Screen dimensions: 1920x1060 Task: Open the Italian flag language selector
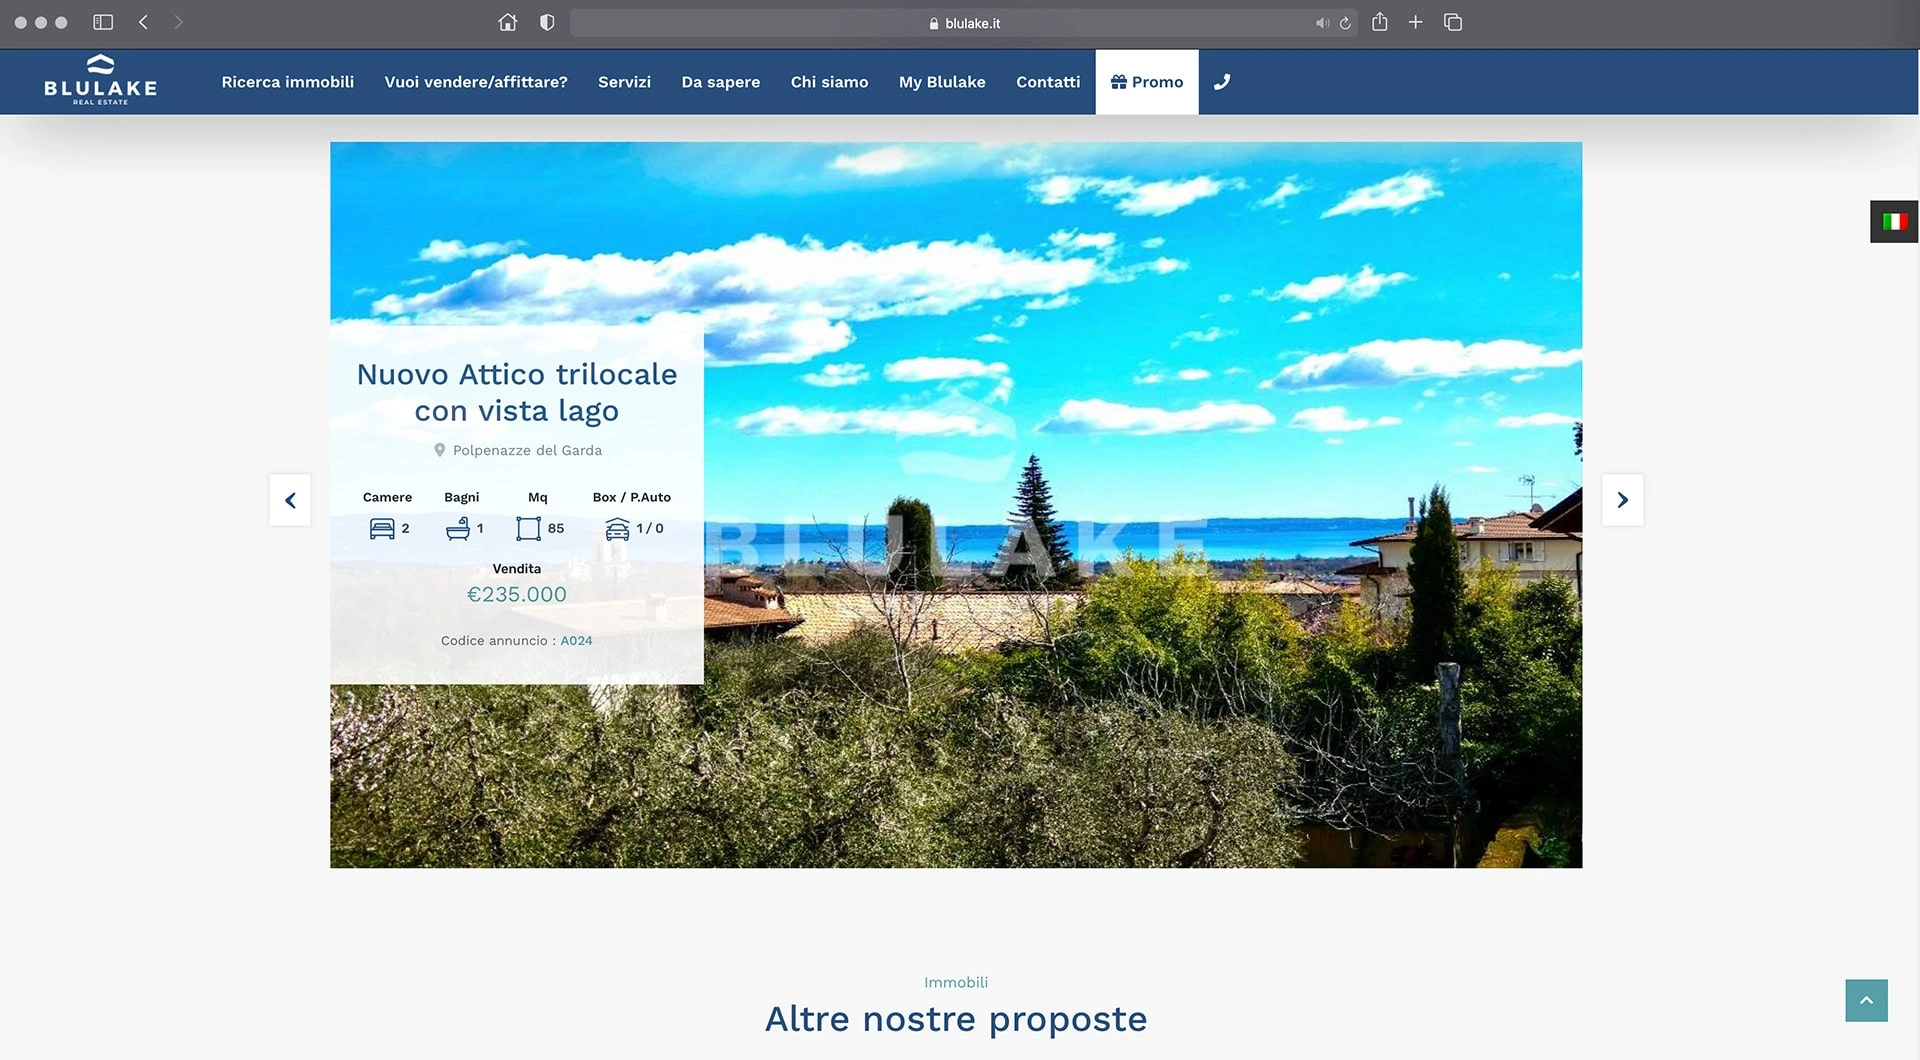point(1894,221)
